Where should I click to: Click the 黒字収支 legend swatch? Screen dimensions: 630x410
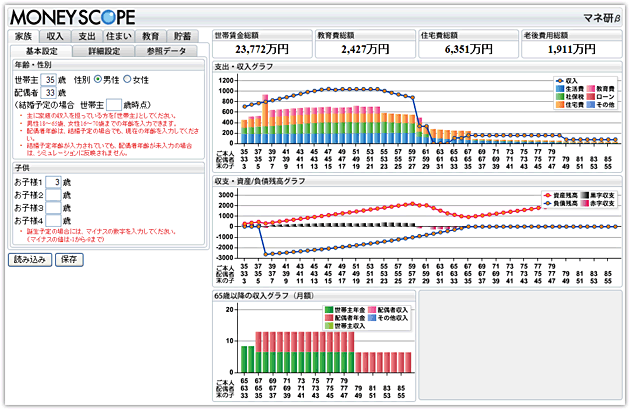point(584,195)
